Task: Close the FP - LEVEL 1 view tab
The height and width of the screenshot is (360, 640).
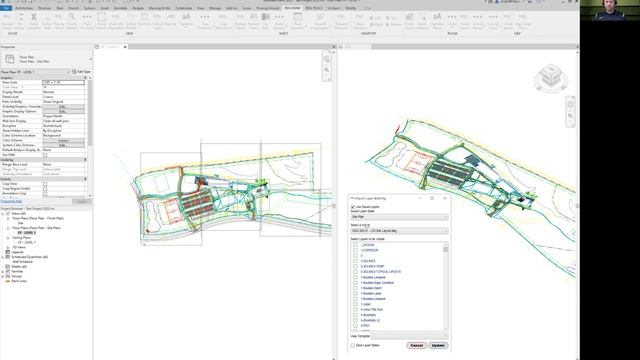Action: tap(125, 47)
